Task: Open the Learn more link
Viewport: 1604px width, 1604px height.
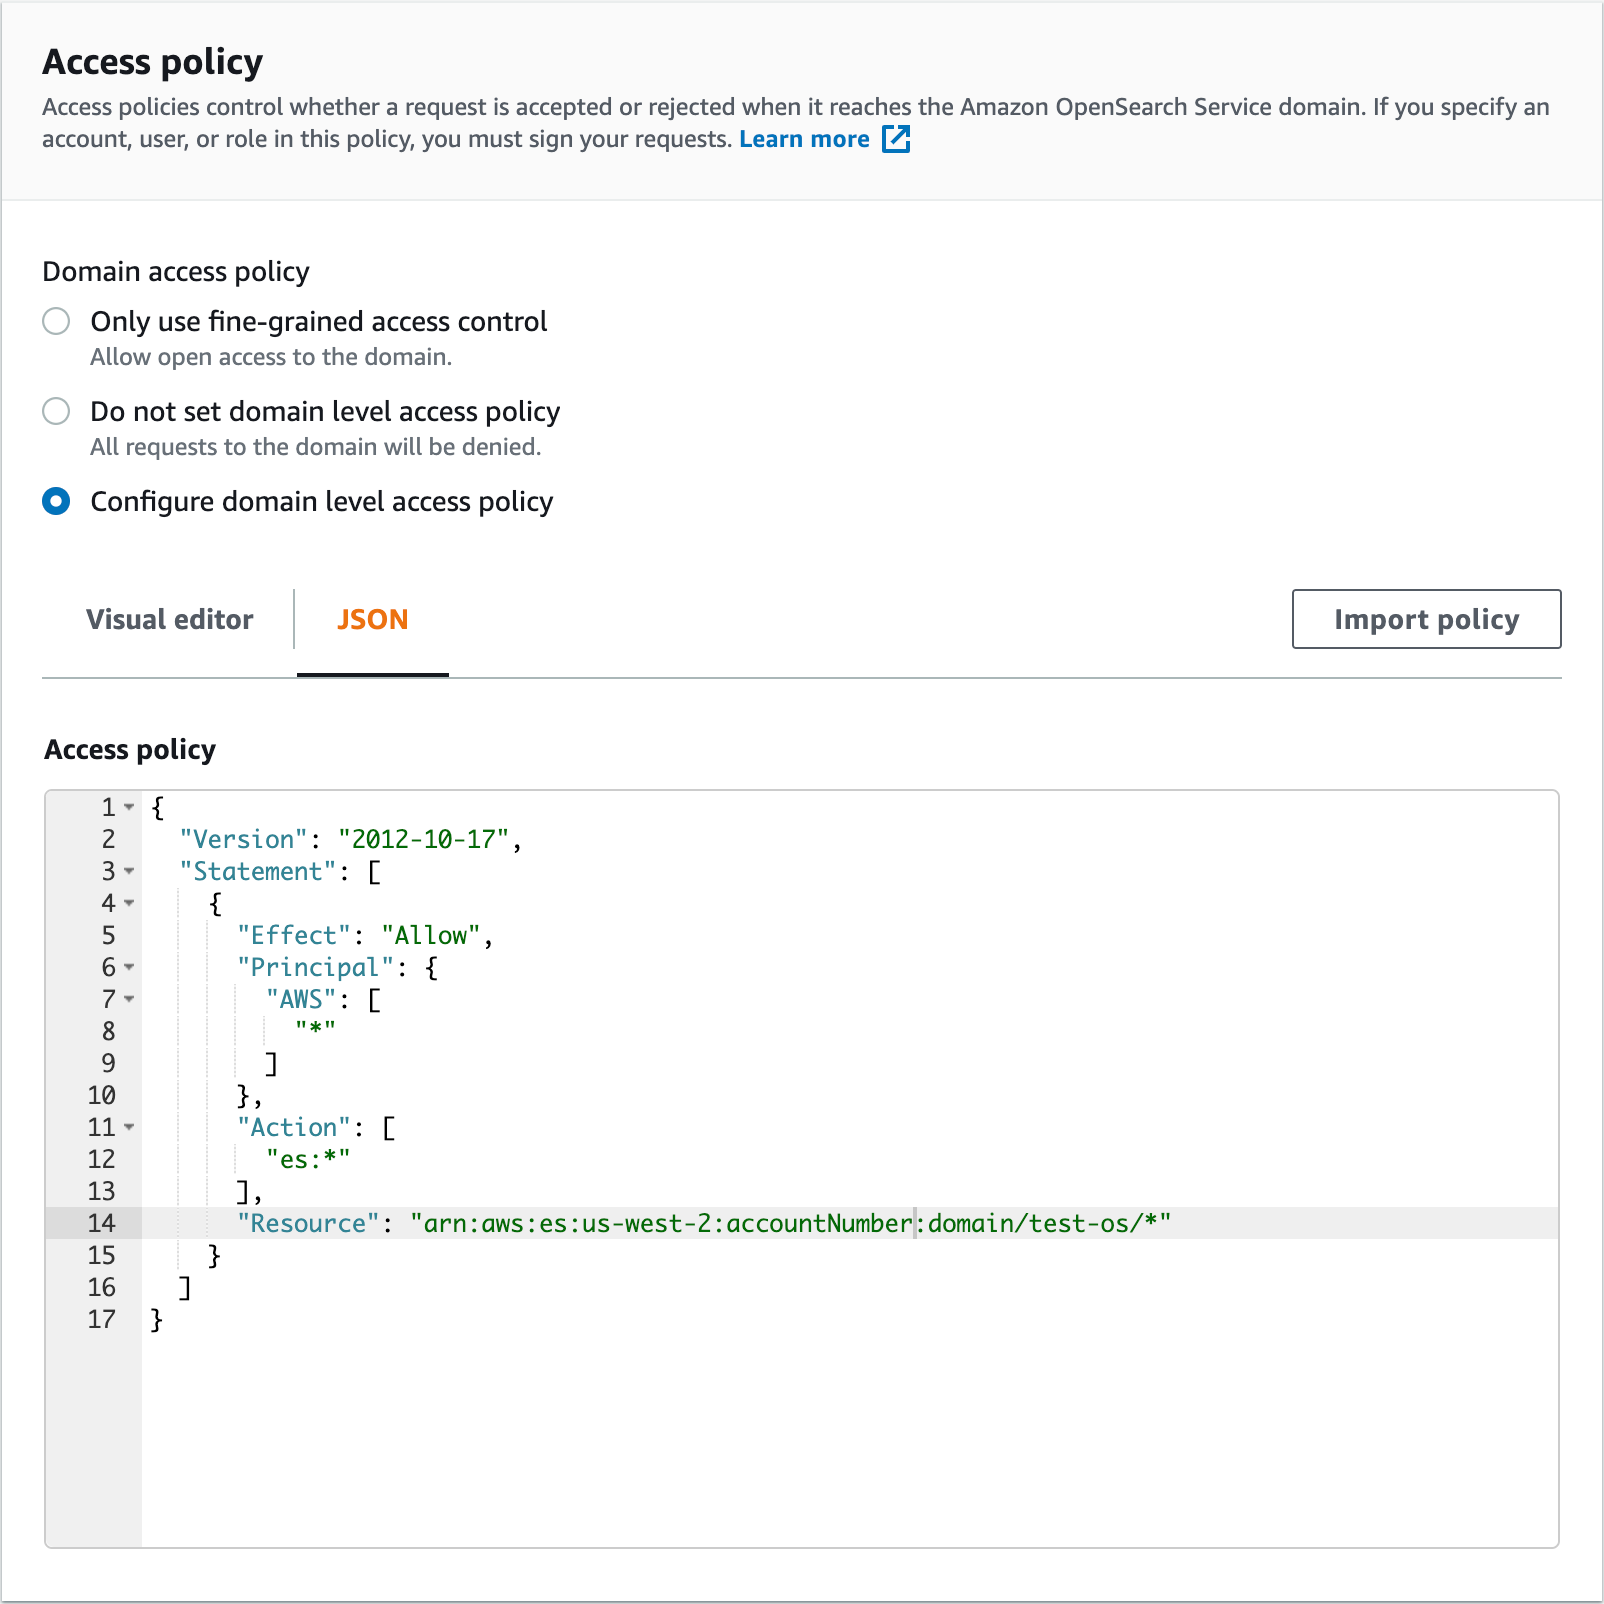Action: pyautogui.click(x=804, y=139)
